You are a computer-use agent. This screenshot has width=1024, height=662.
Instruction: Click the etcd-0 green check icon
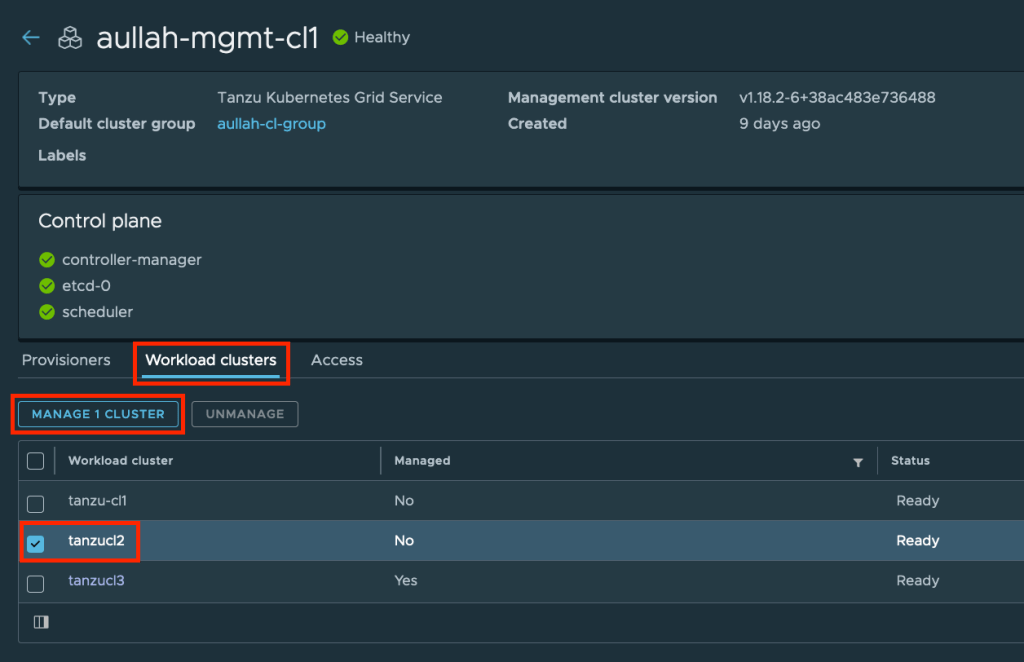click(x=46, y=286)
